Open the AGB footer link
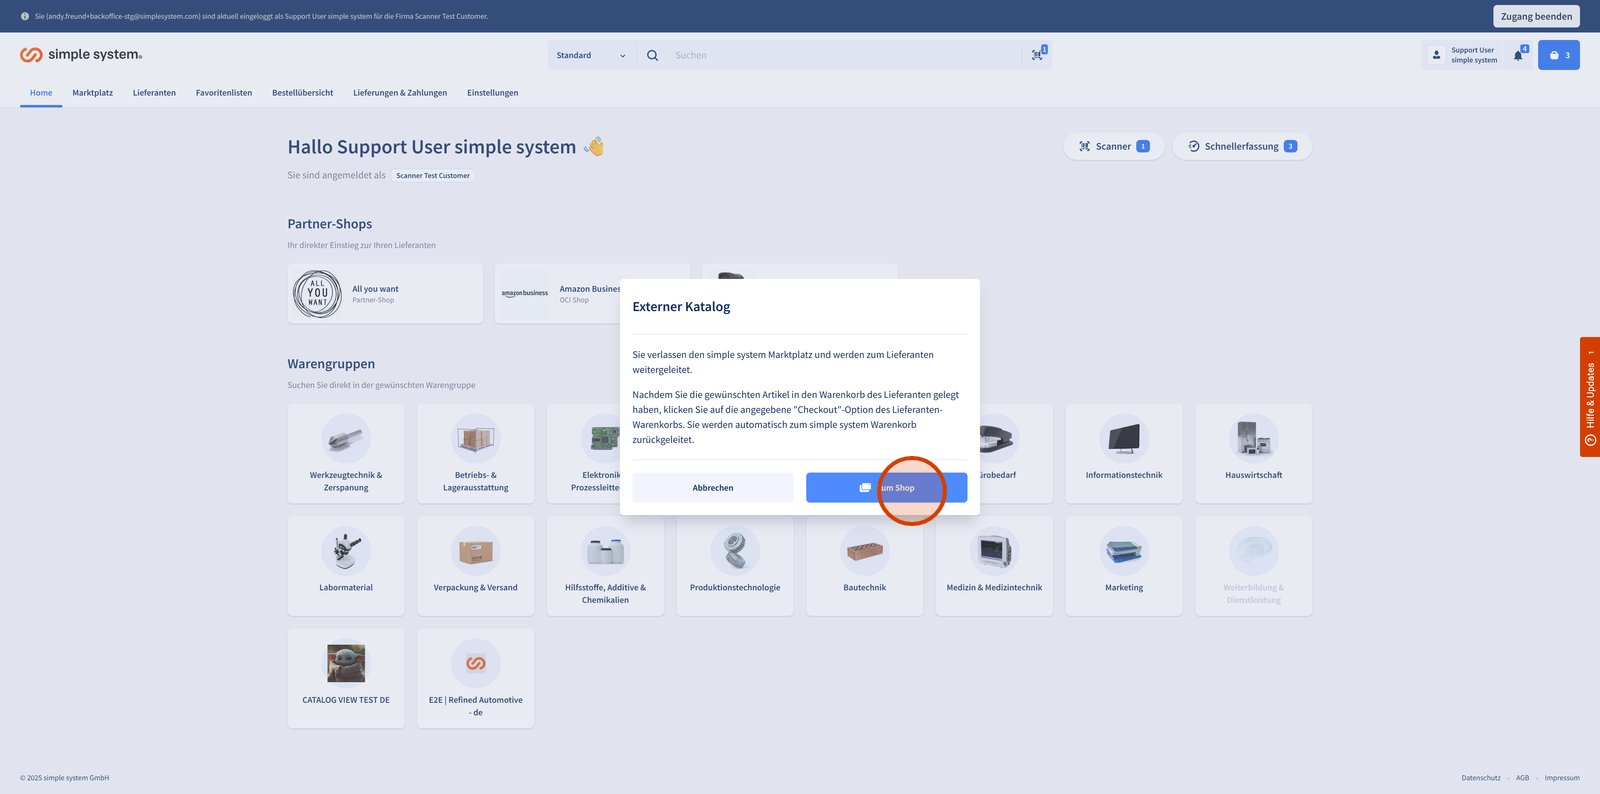The width and height of the screenshot is (1600, 794). [1522, 778]
